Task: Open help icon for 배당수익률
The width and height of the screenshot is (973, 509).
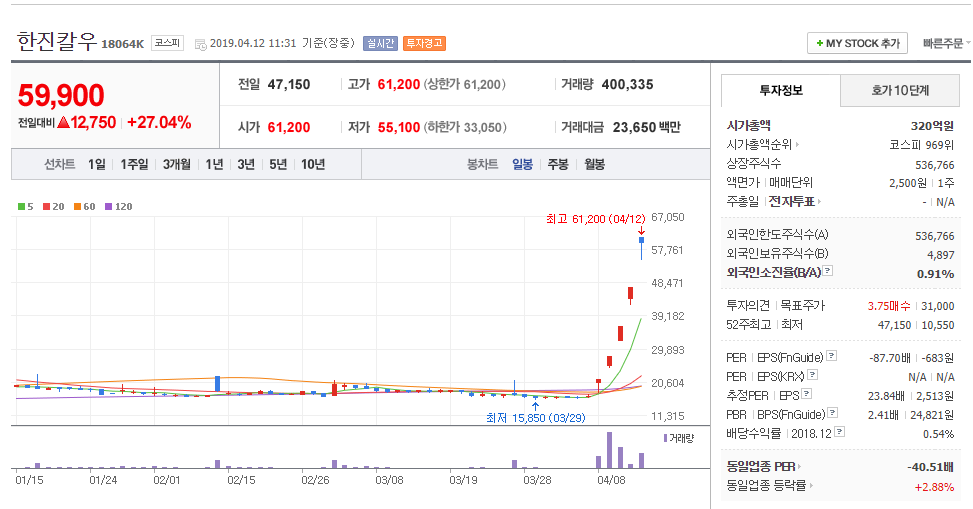Action: tap(840, 431)
